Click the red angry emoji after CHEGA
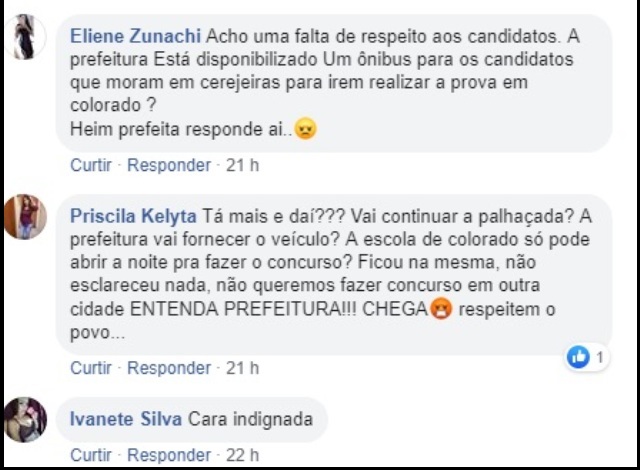The height and width of the screenshot is (470, 640). (x=439, y=311)
